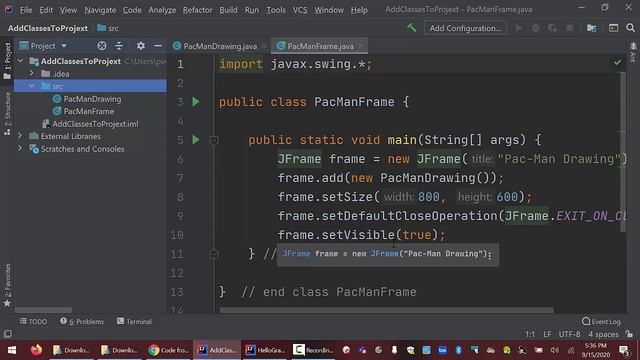Screen dimensions: 640x360
Task: Open the Structure side tool window tab
Action: (x=7, y=113)
